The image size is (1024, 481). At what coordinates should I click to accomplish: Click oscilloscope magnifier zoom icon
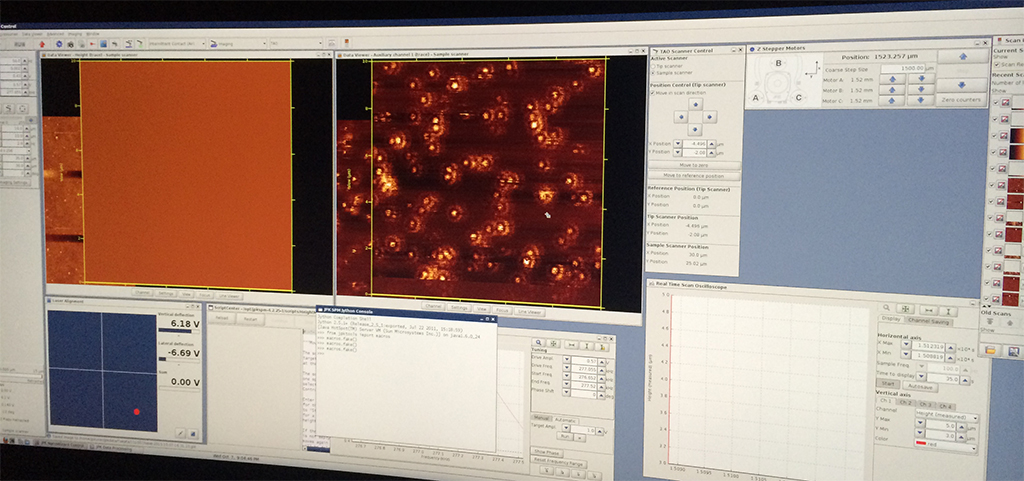click(x=887, y=309)
